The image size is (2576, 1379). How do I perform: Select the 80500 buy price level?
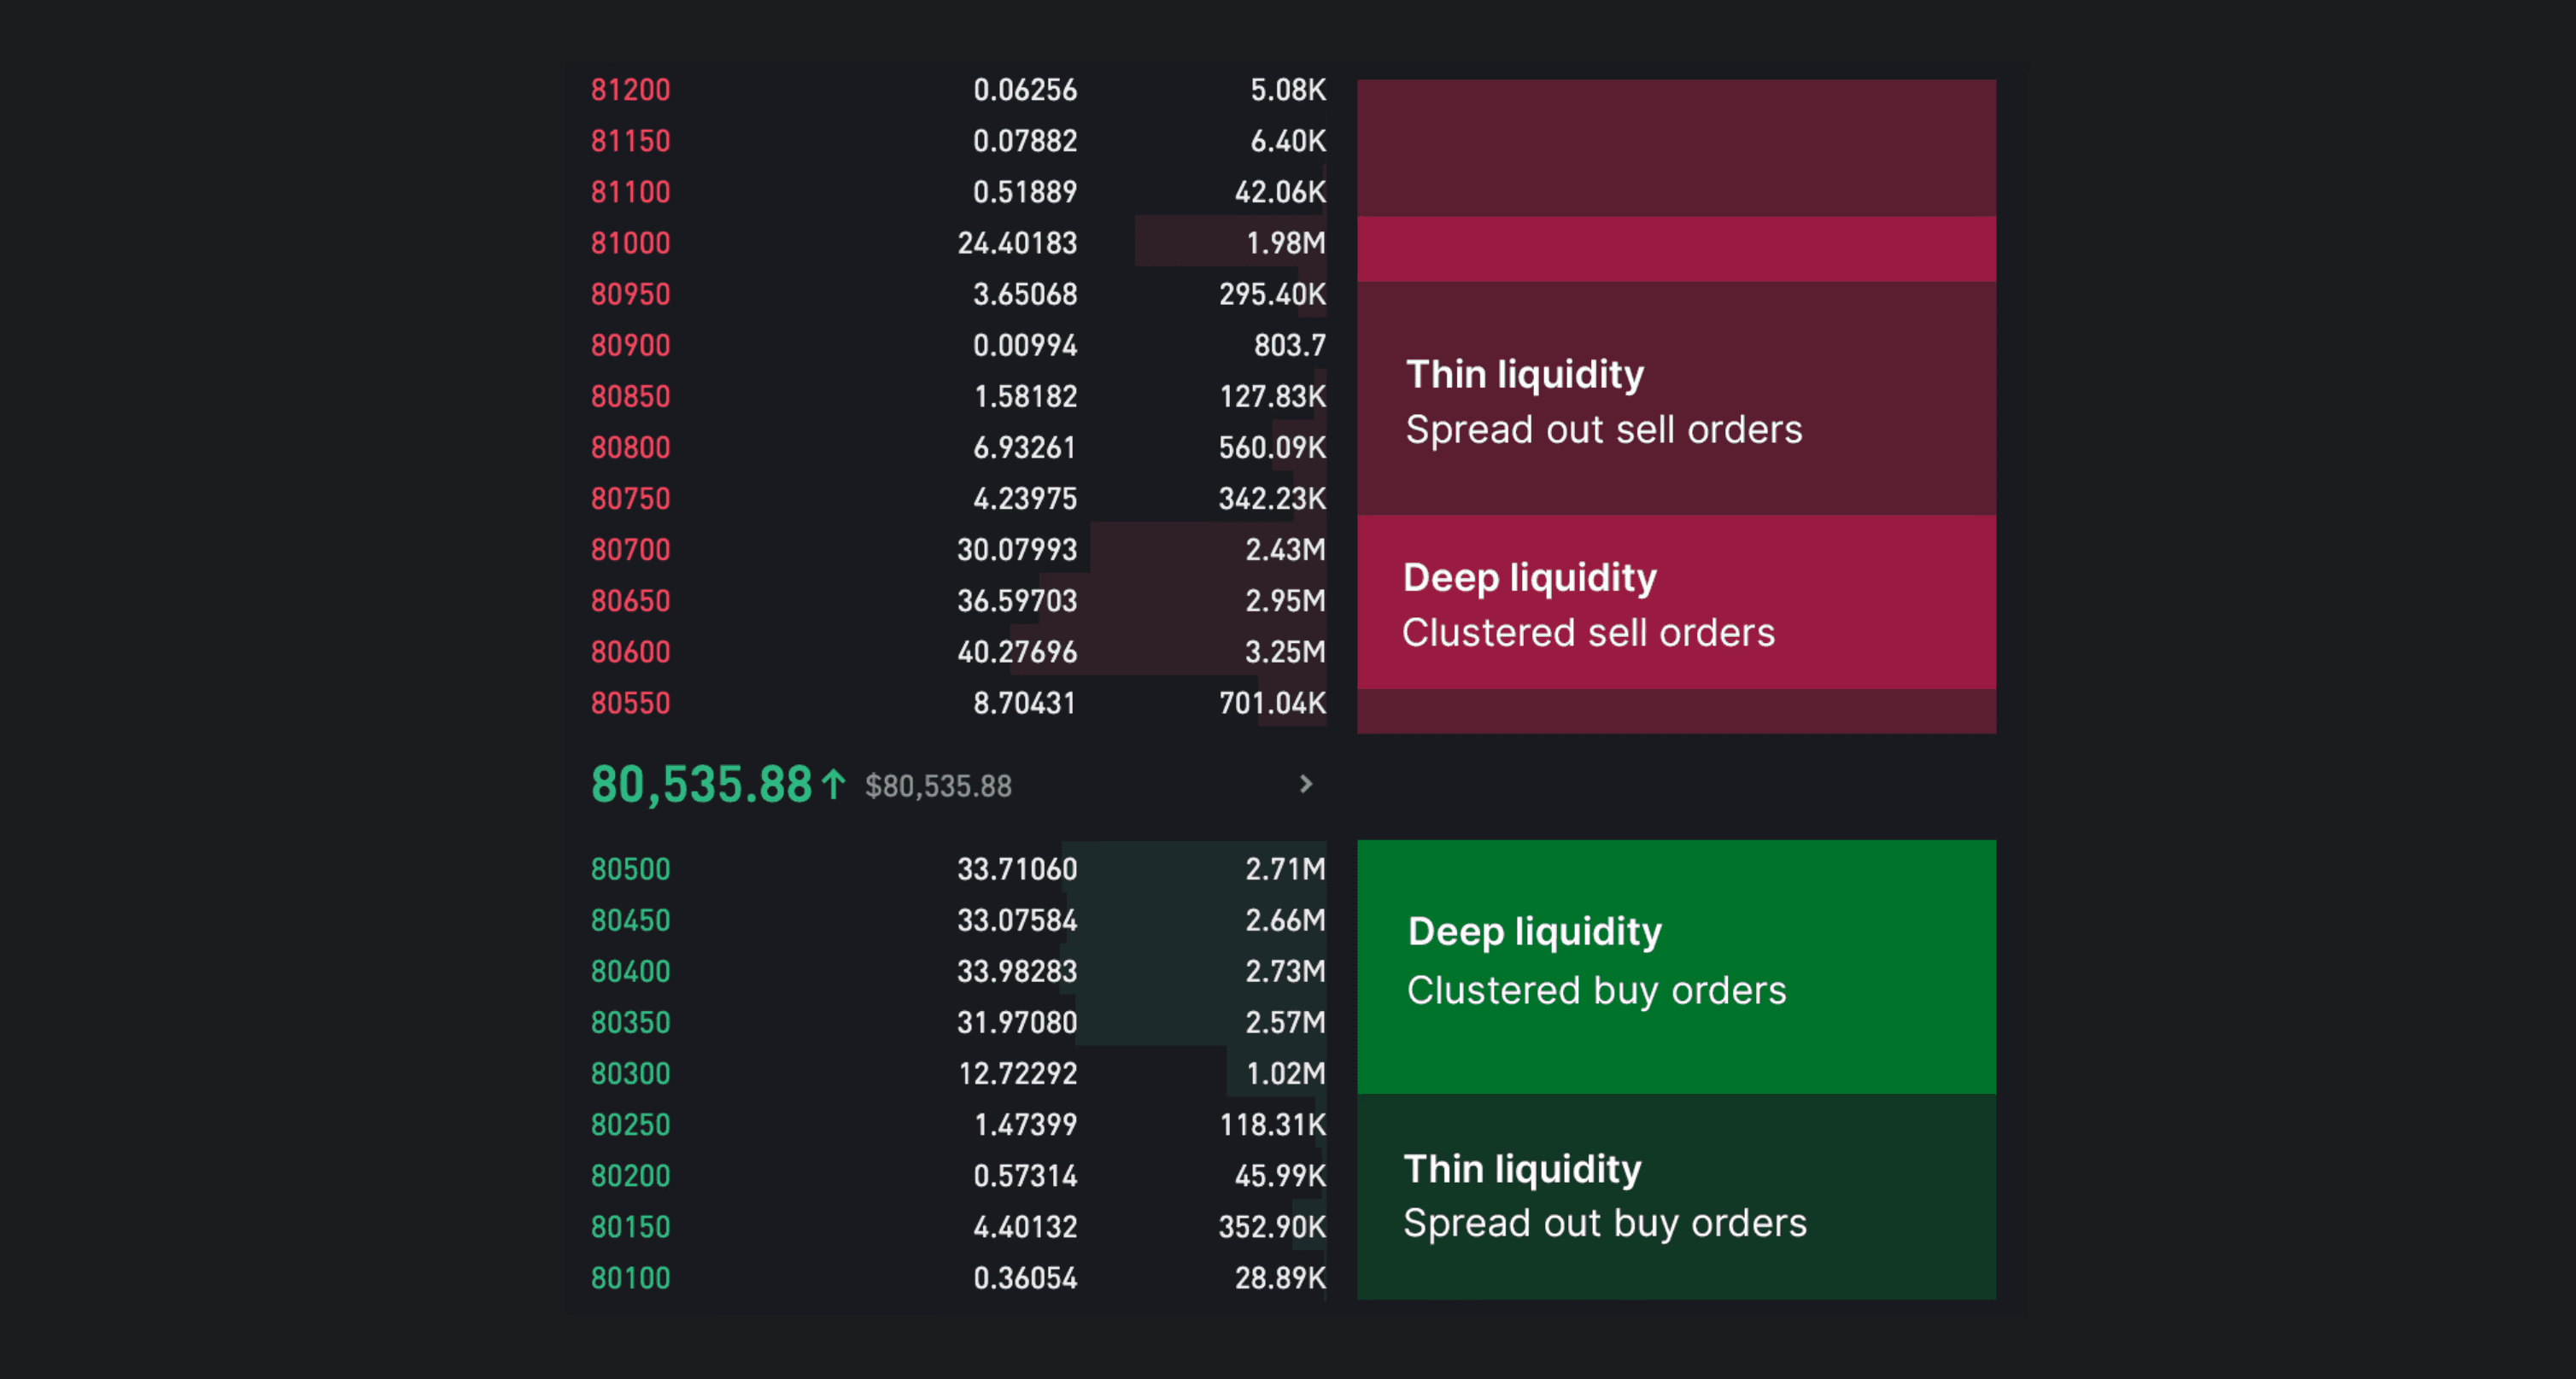[630, 869]
